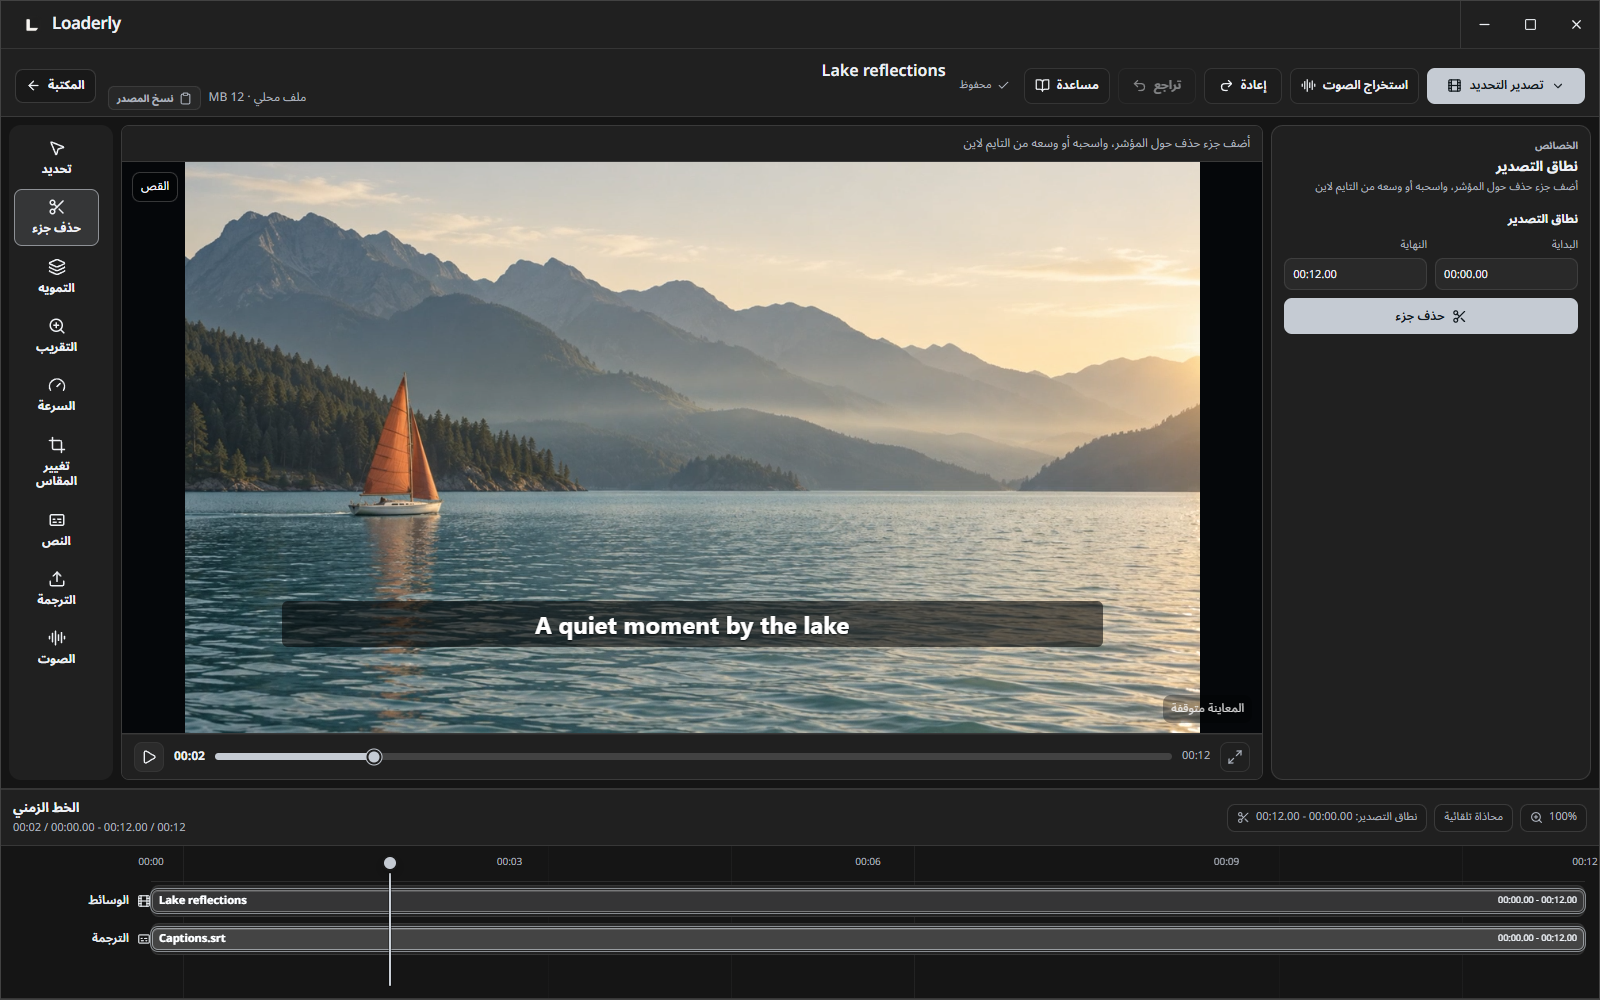Open the التمويه blur tool

pos(56,276)
